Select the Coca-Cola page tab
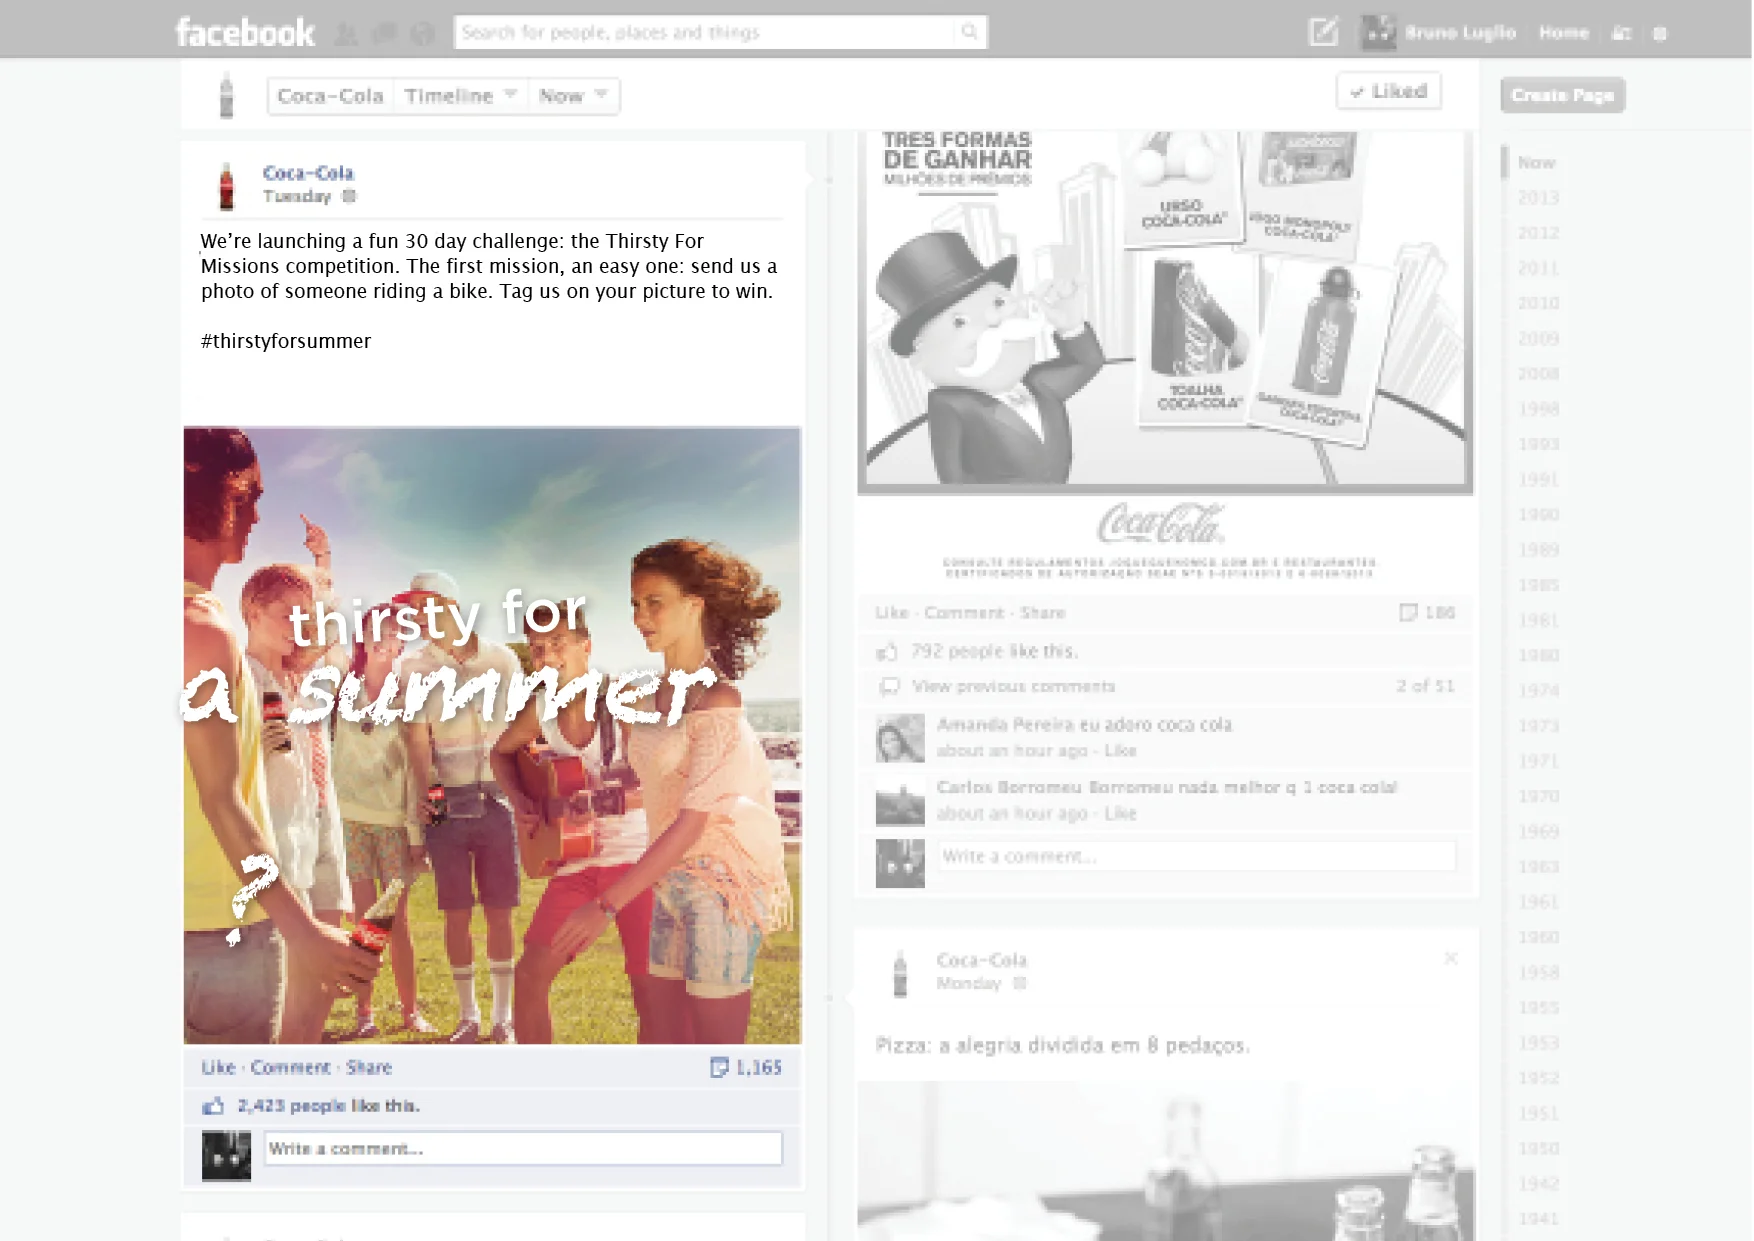The image size is (1754, 1241). click(x=330, y=96)
